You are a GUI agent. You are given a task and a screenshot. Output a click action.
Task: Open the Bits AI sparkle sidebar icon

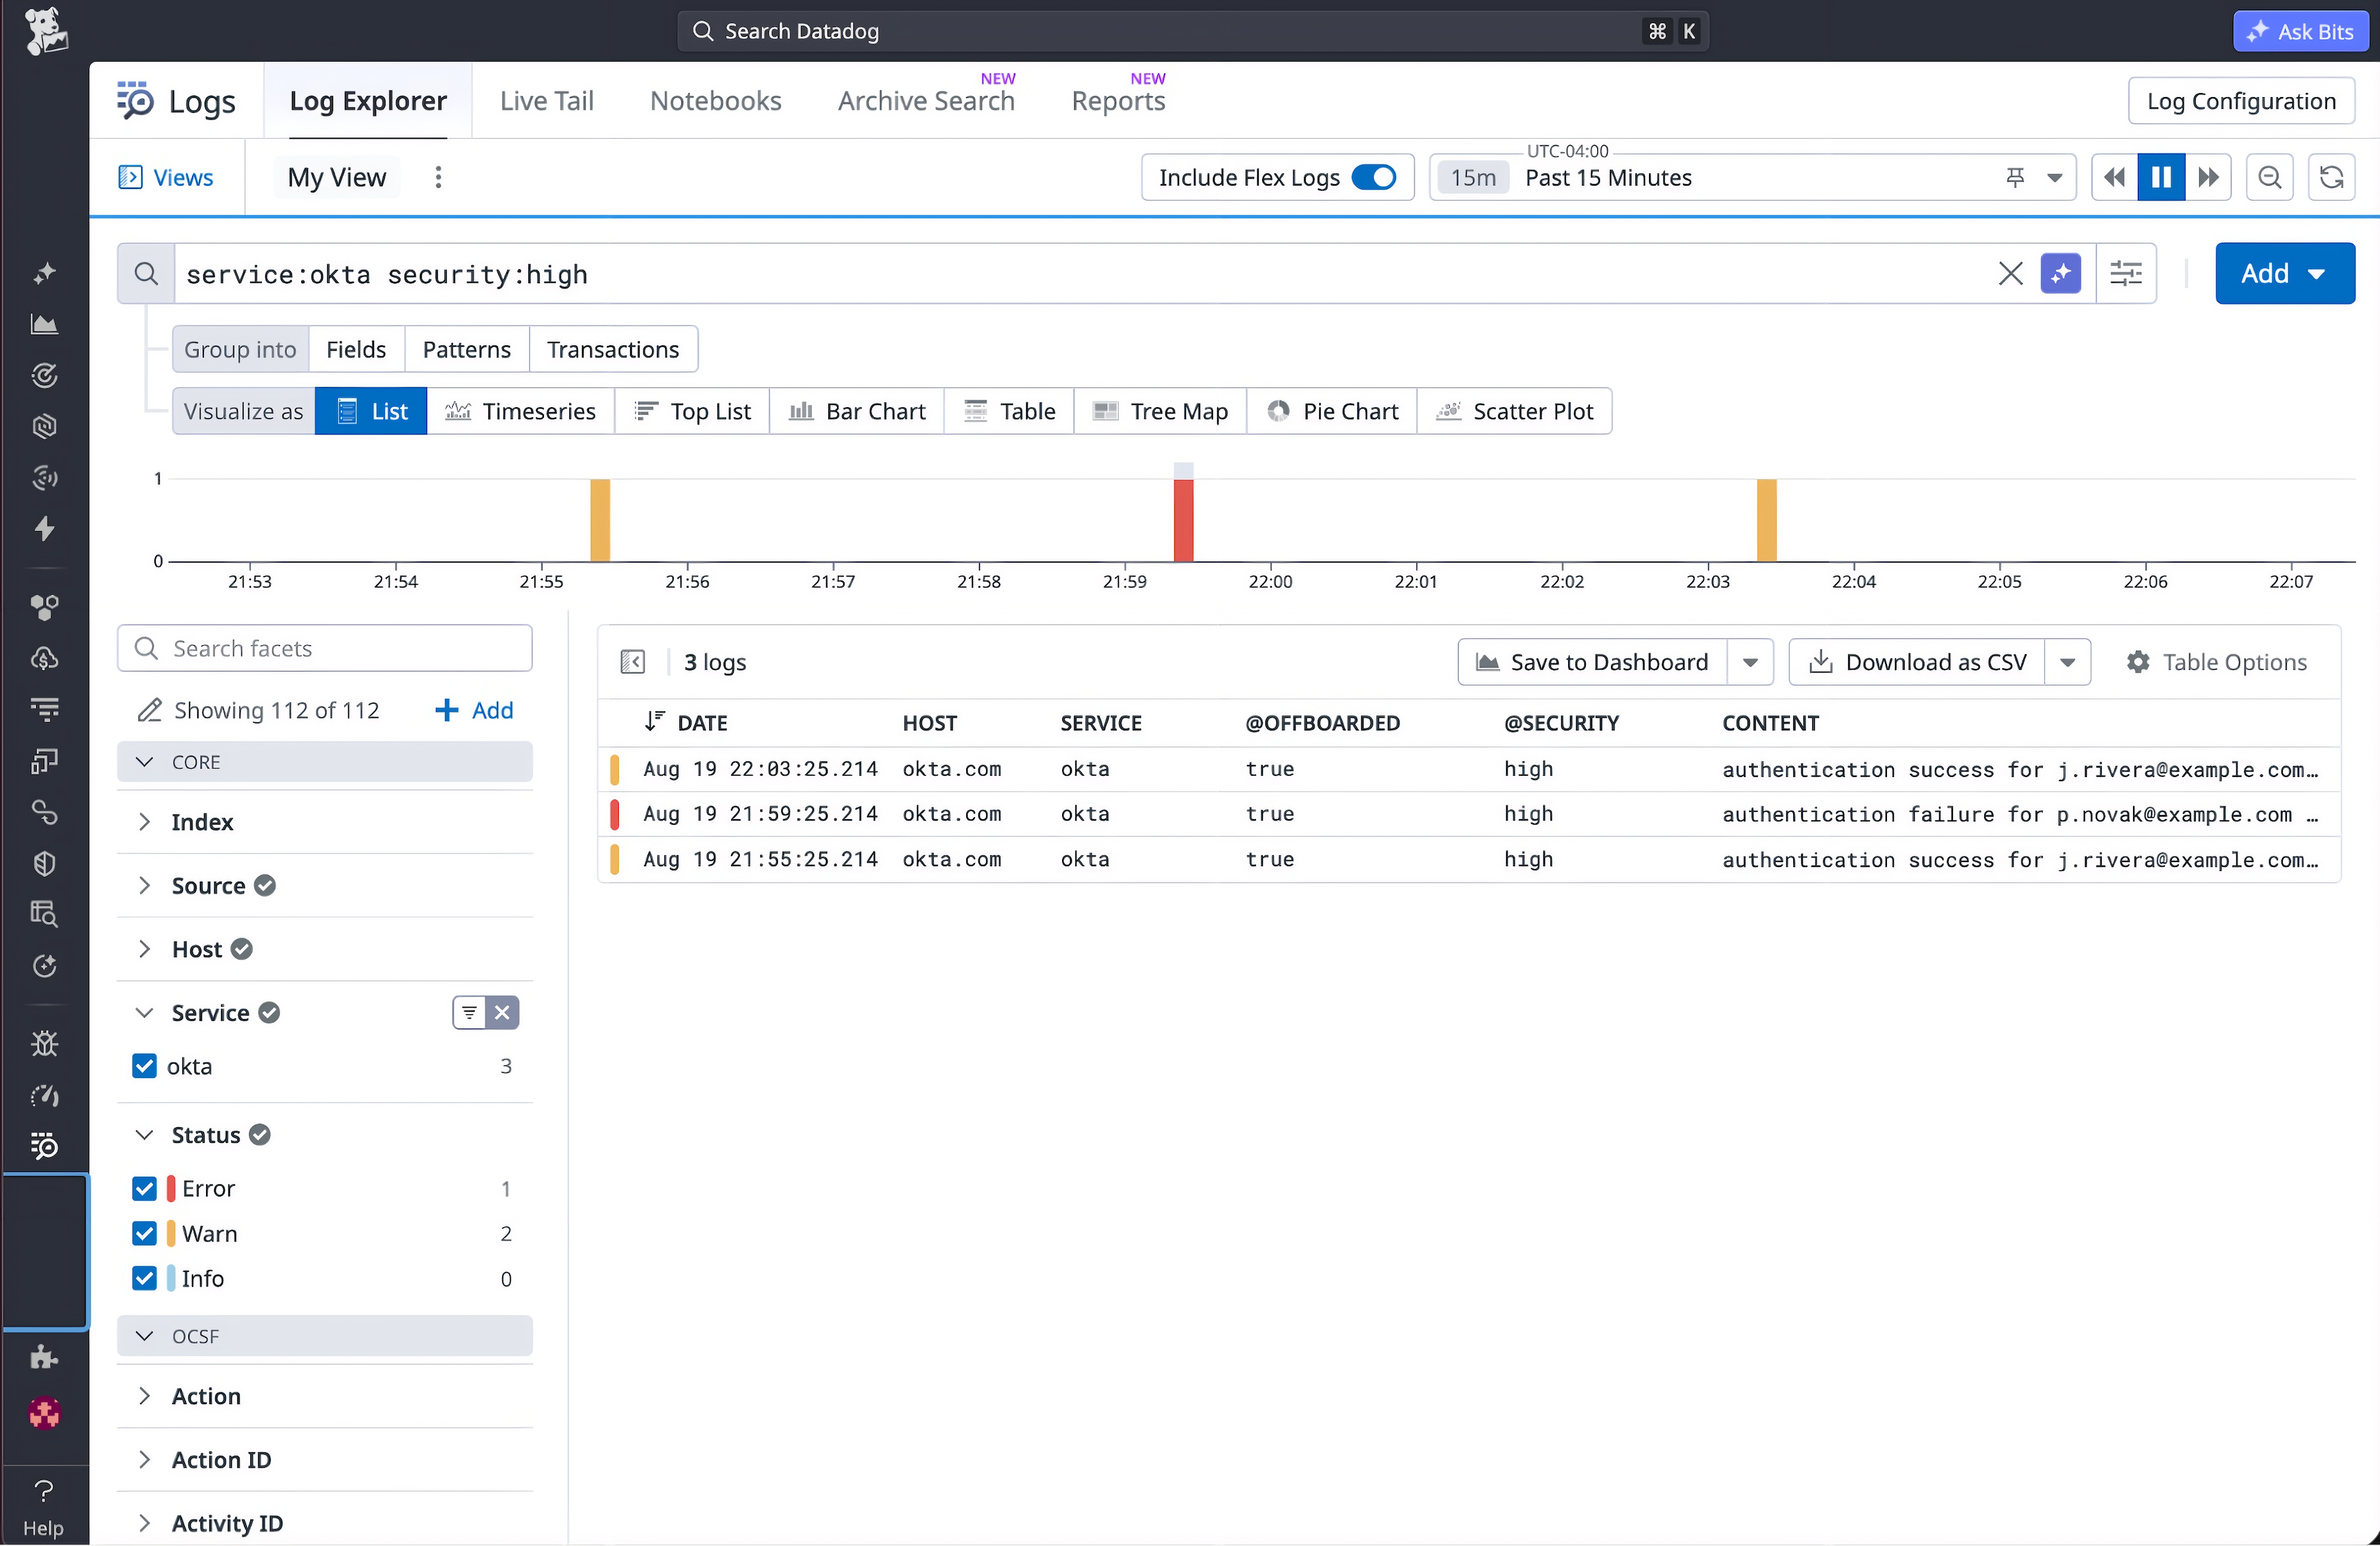click(x=44, y=273)
